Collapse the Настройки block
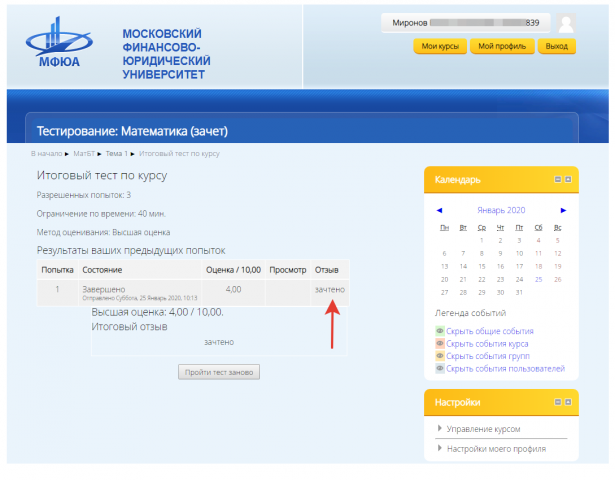 coord(558,402)
